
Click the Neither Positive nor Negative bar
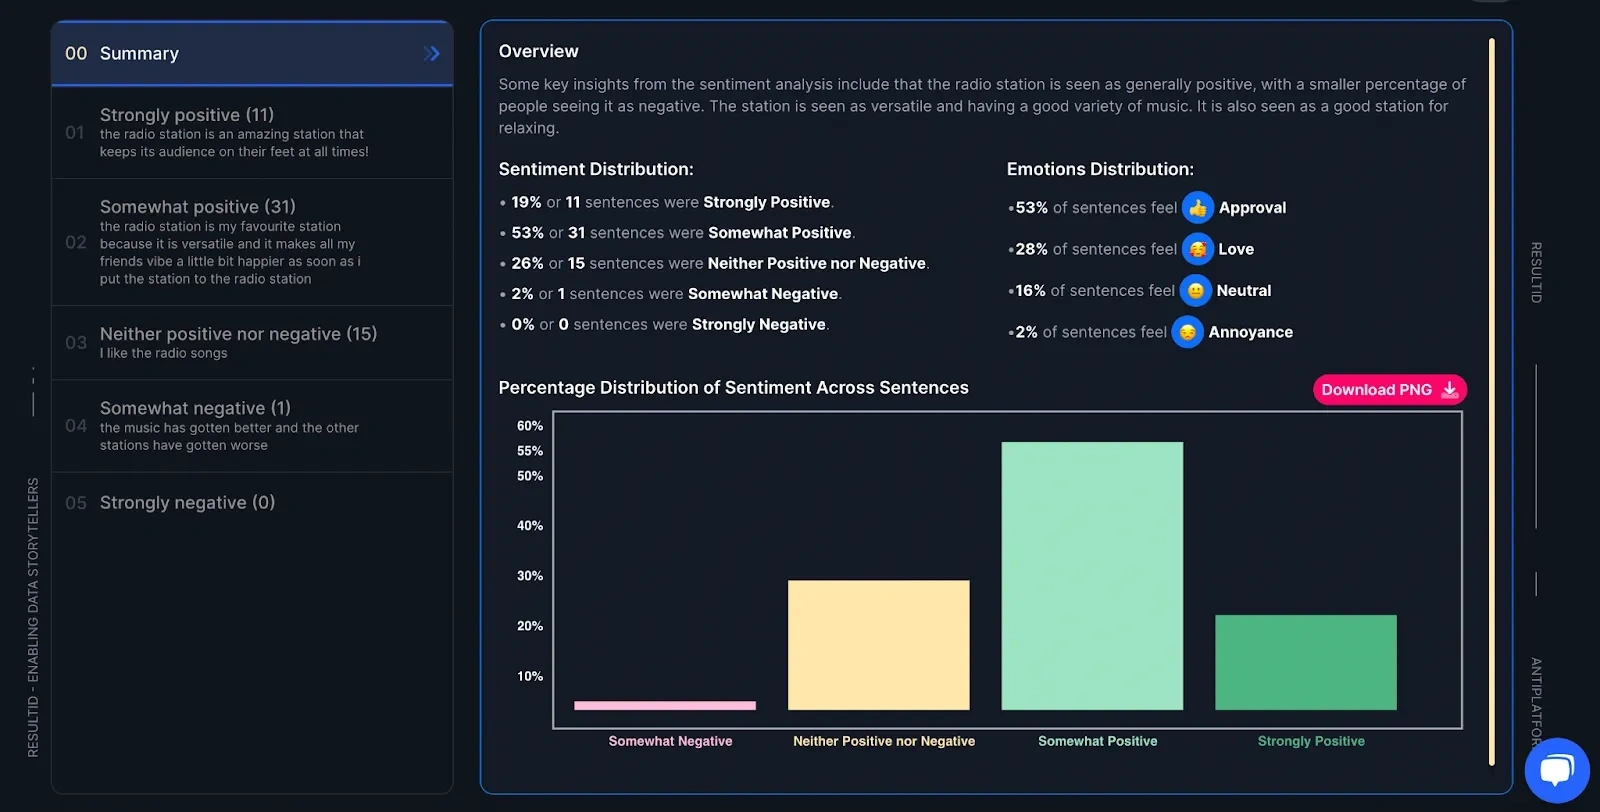(x=878, y=645)
